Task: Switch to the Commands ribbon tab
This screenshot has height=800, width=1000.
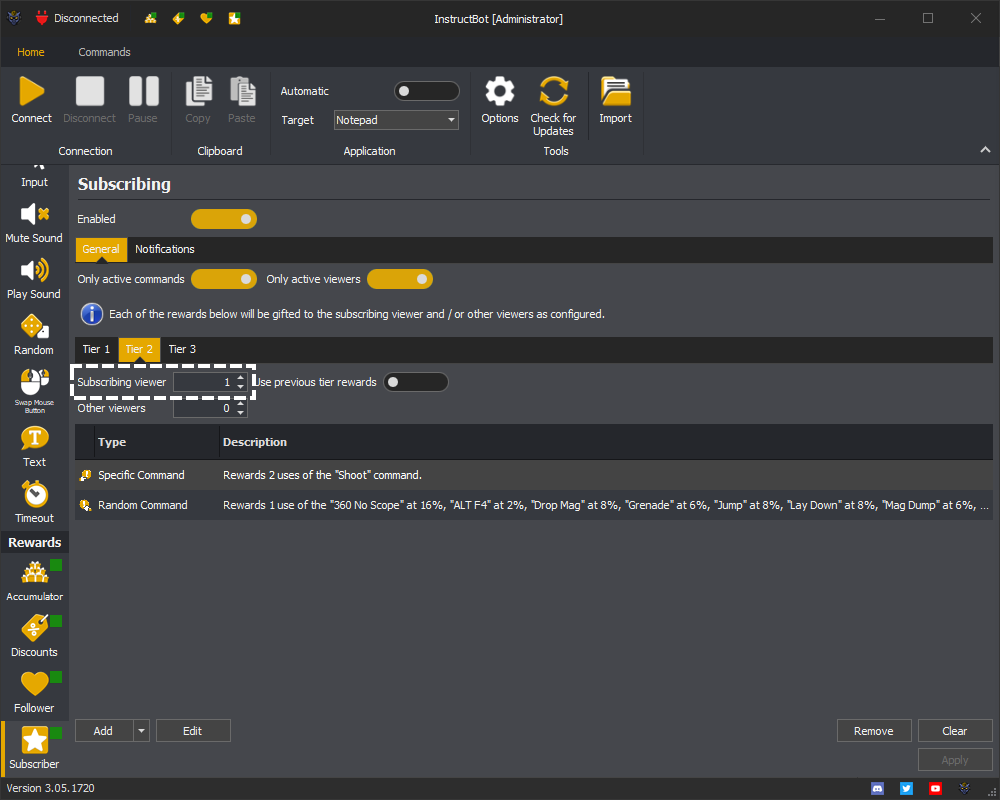Action: 105,52
